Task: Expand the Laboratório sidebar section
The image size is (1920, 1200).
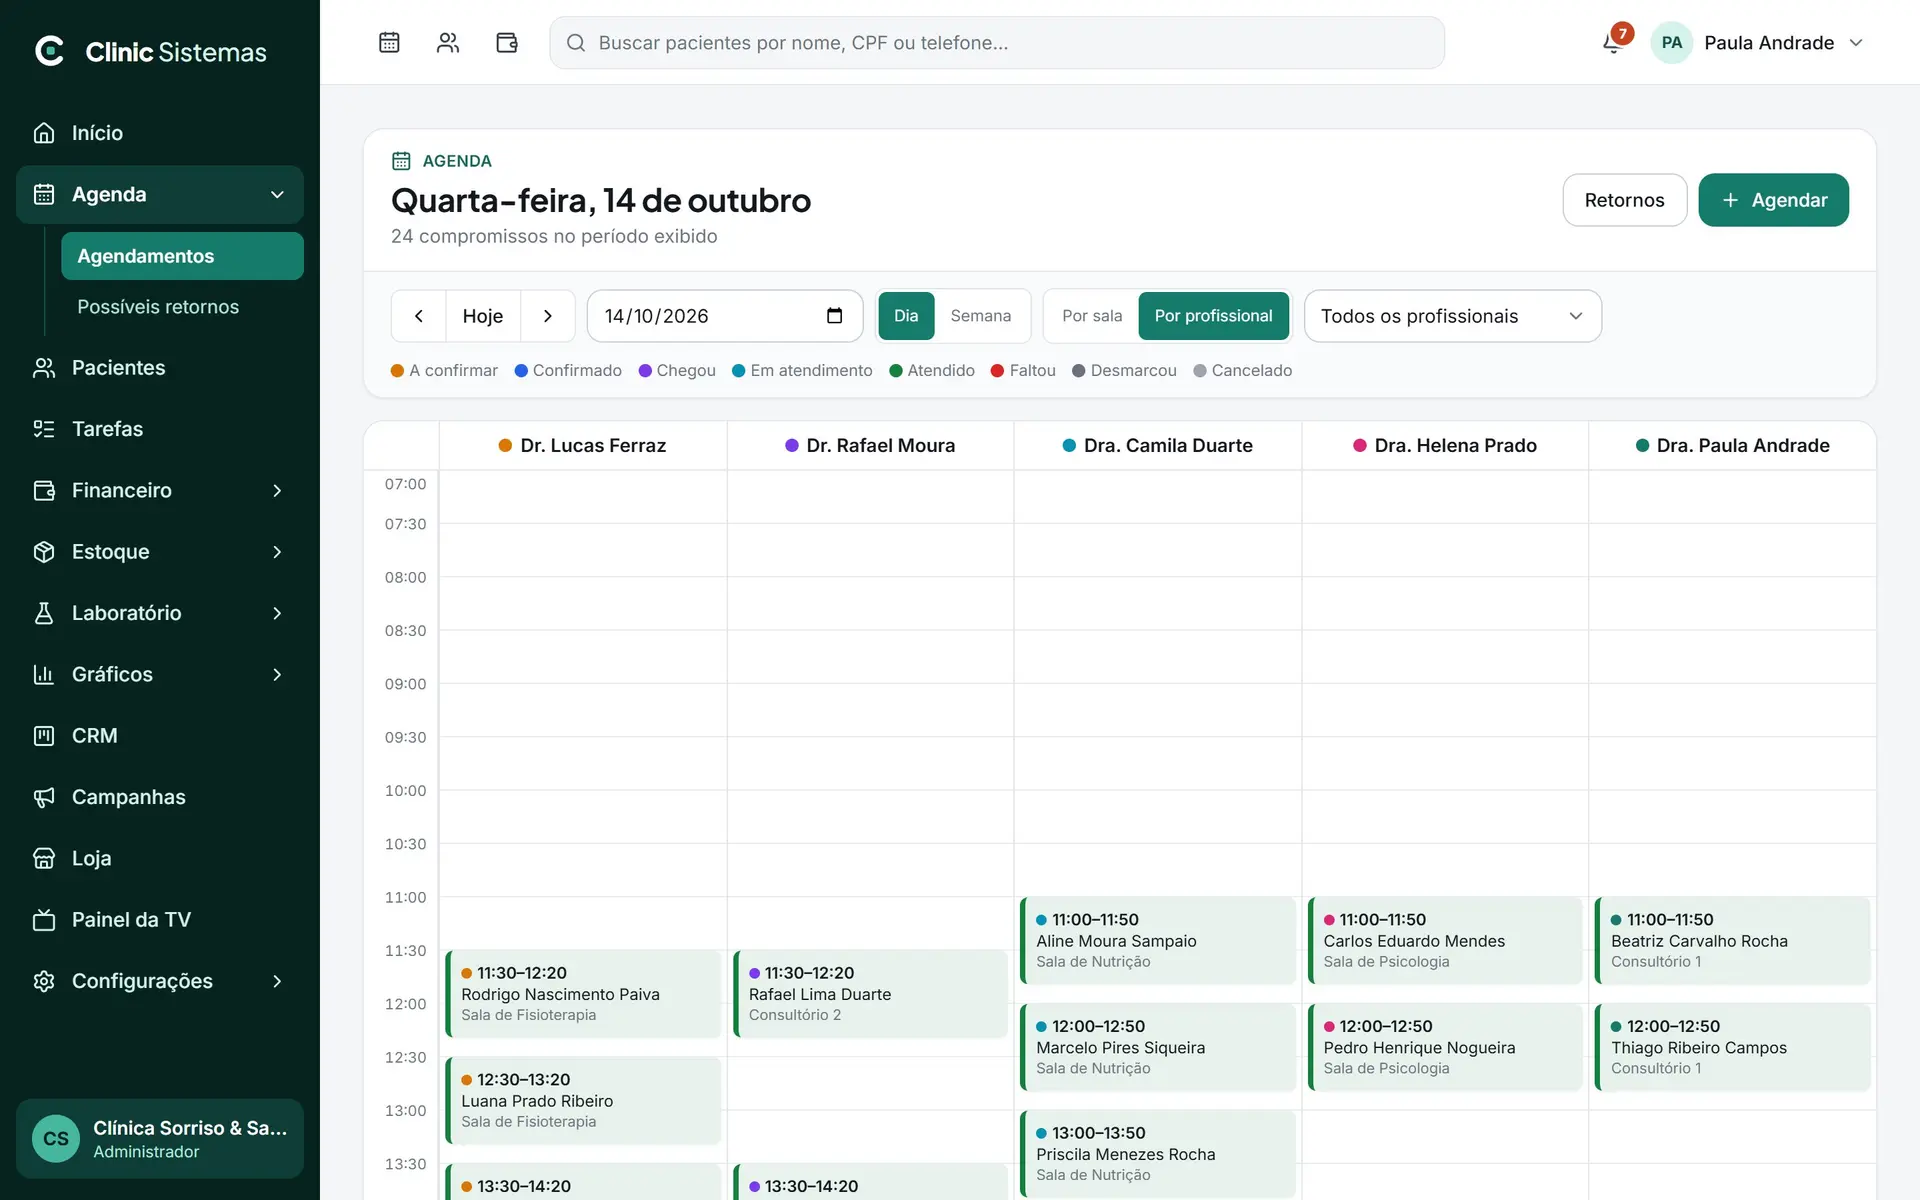Action: tap(277, 613)
